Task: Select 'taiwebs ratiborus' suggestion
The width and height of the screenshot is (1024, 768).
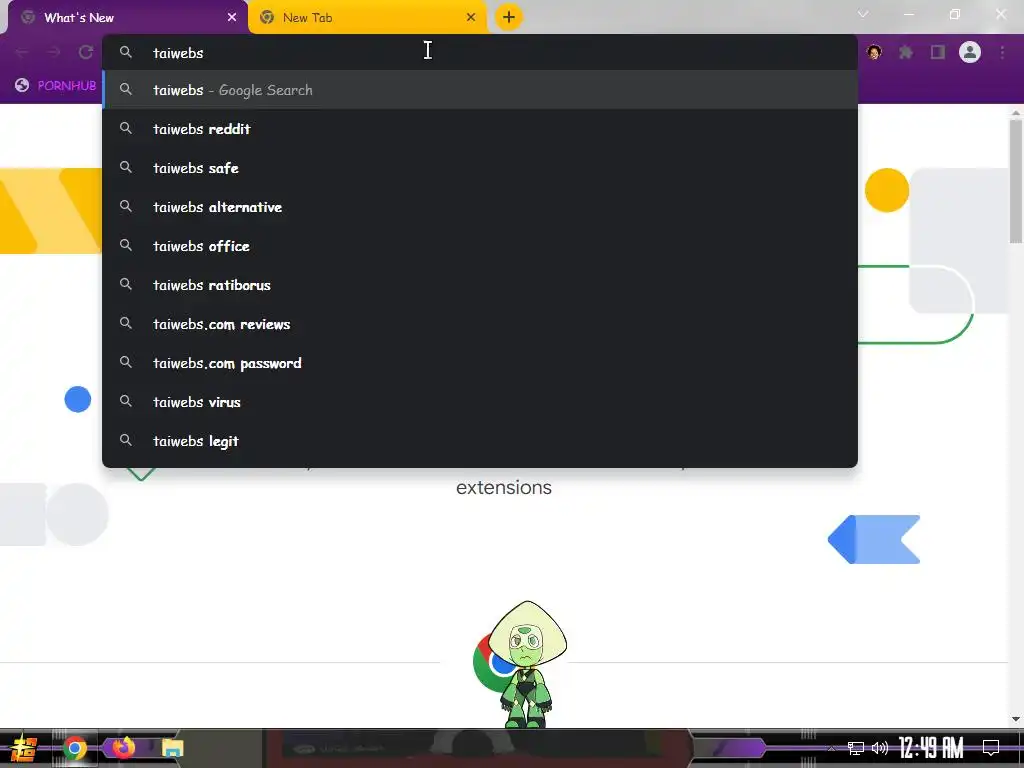Action: pyautogui.click(x=479, y=285)
